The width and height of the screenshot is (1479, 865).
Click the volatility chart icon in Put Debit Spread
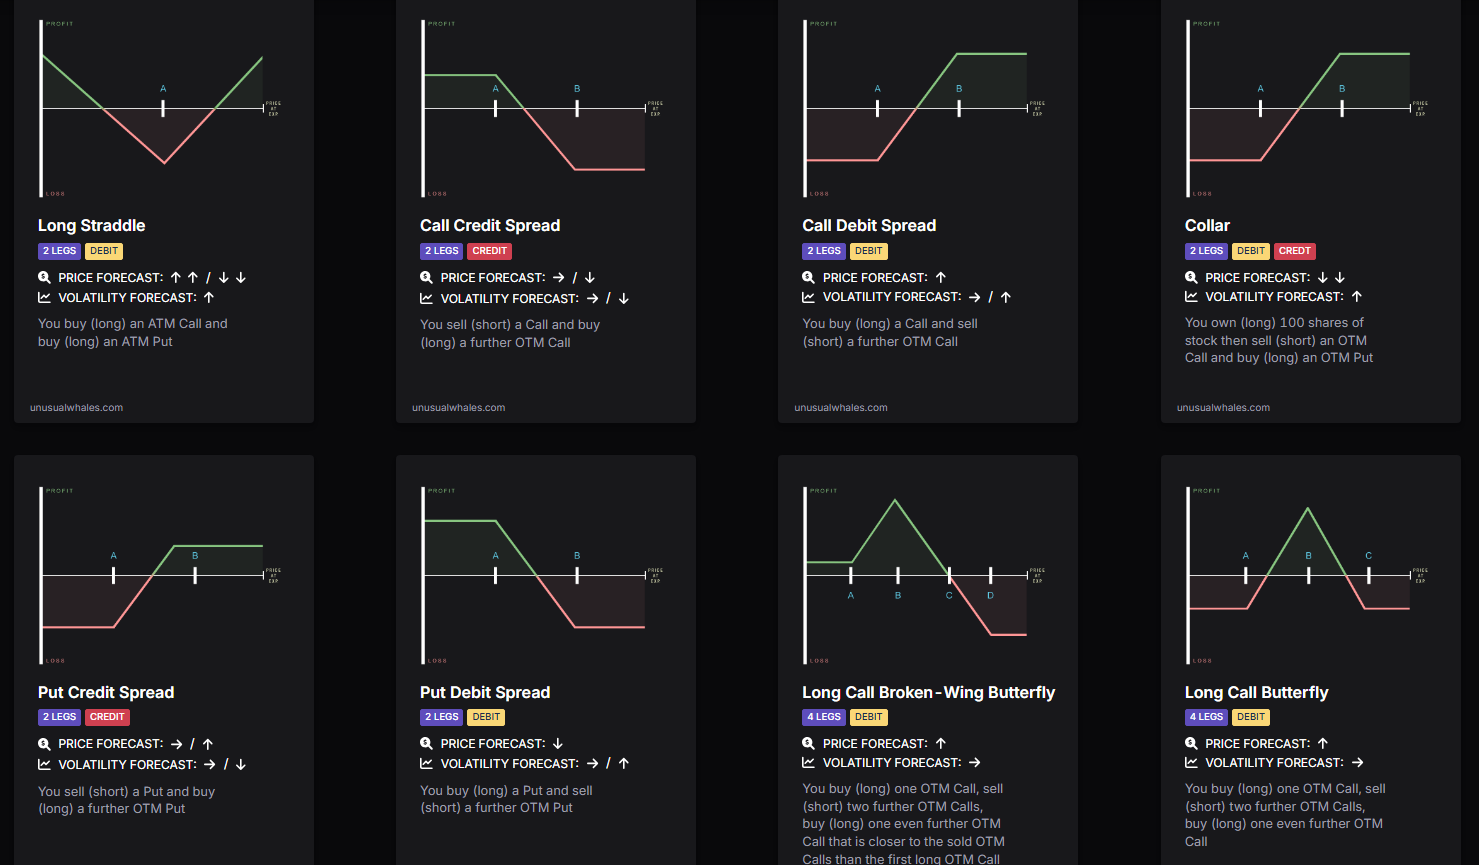(426, 763)
